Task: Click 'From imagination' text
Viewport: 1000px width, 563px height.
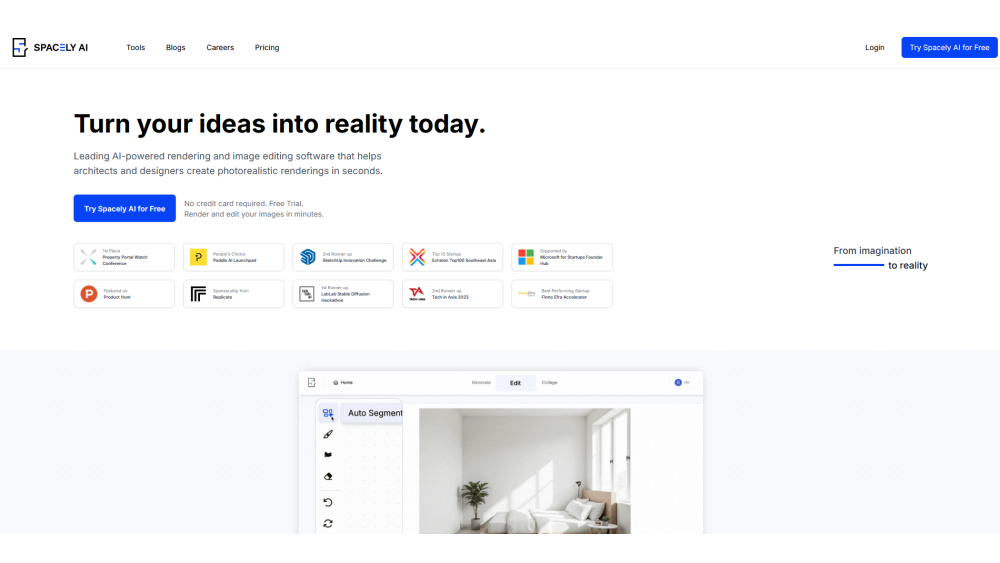Action: coord(872,251)
